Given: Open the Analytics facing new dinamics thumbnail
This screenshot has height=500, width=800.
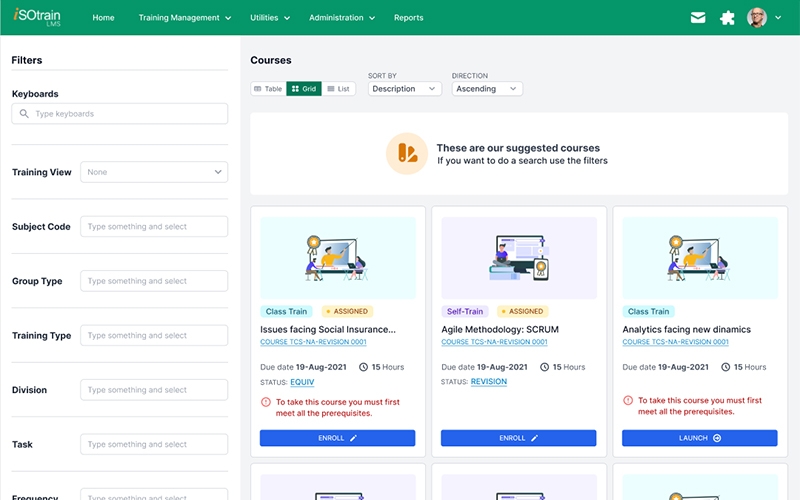Looking at the screenshot, I should click(x=700, y=258).
